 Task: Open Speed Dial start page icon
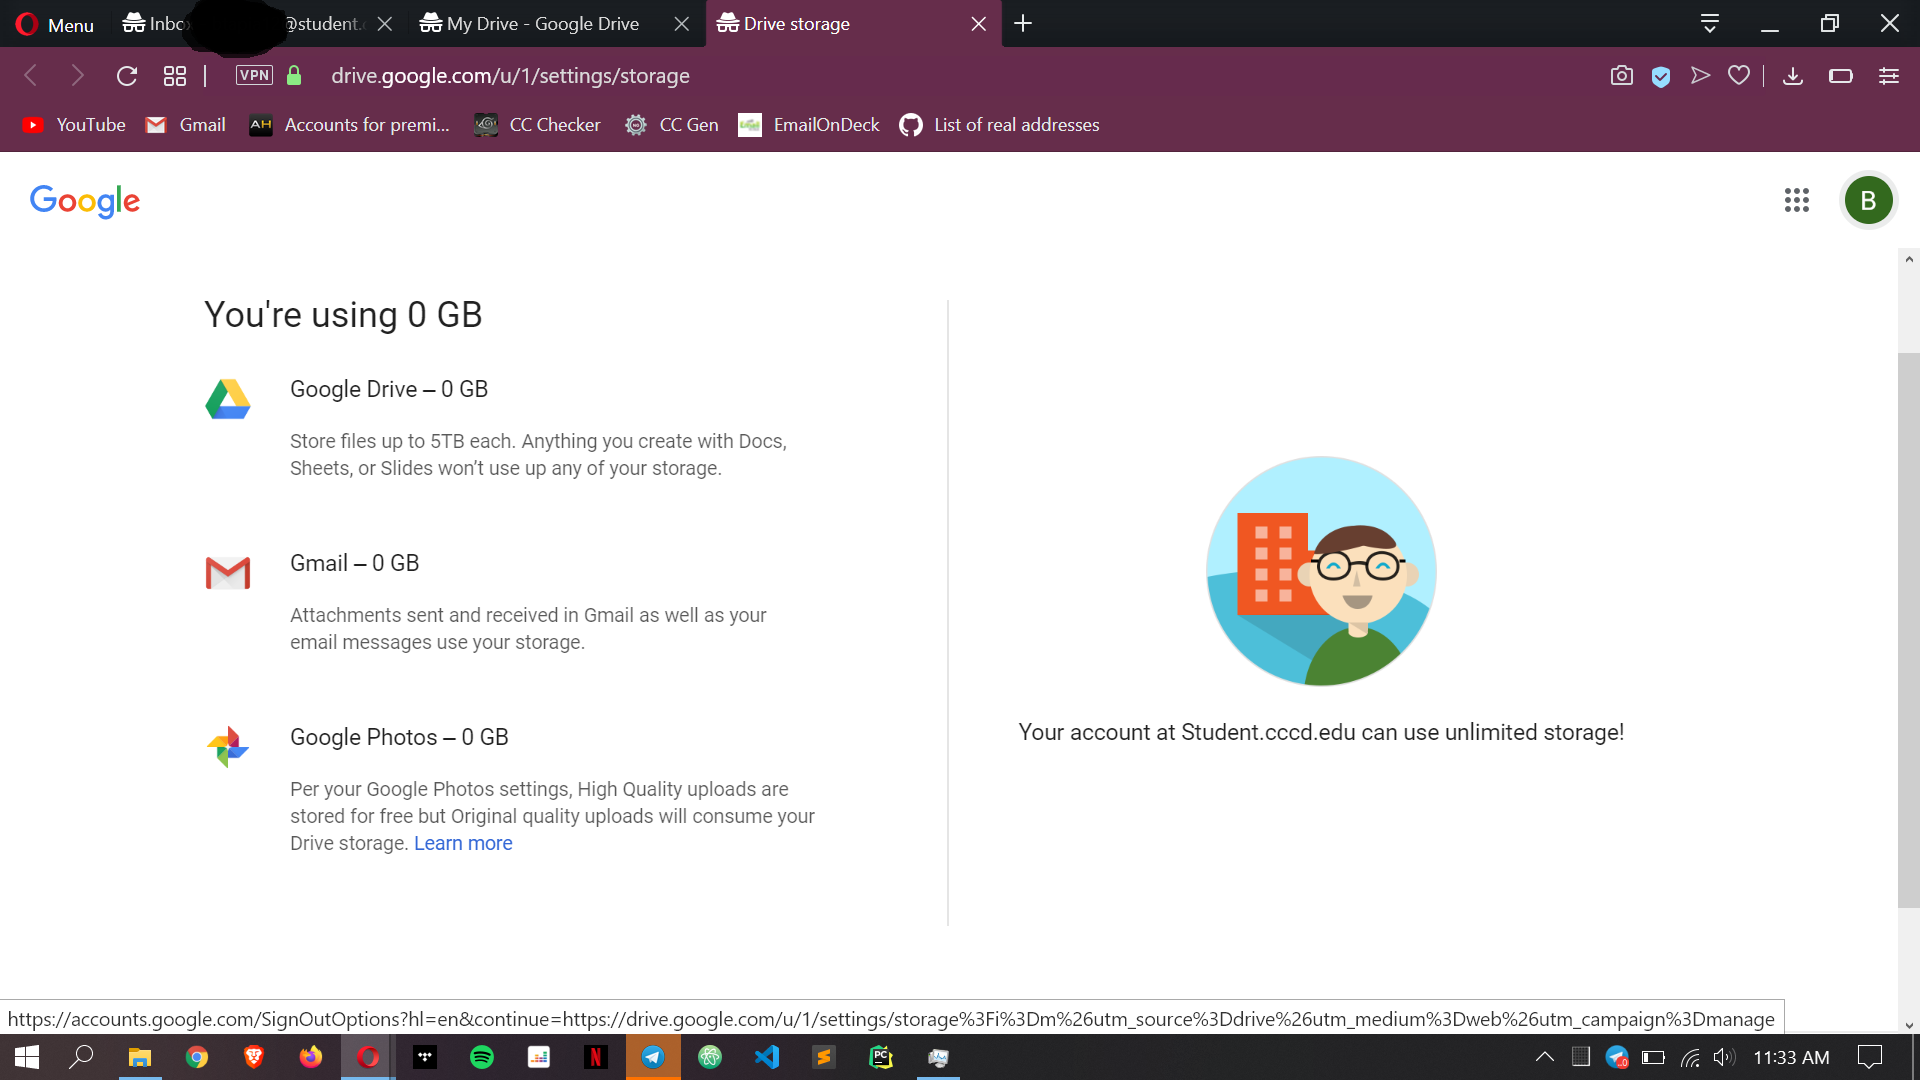175,76
